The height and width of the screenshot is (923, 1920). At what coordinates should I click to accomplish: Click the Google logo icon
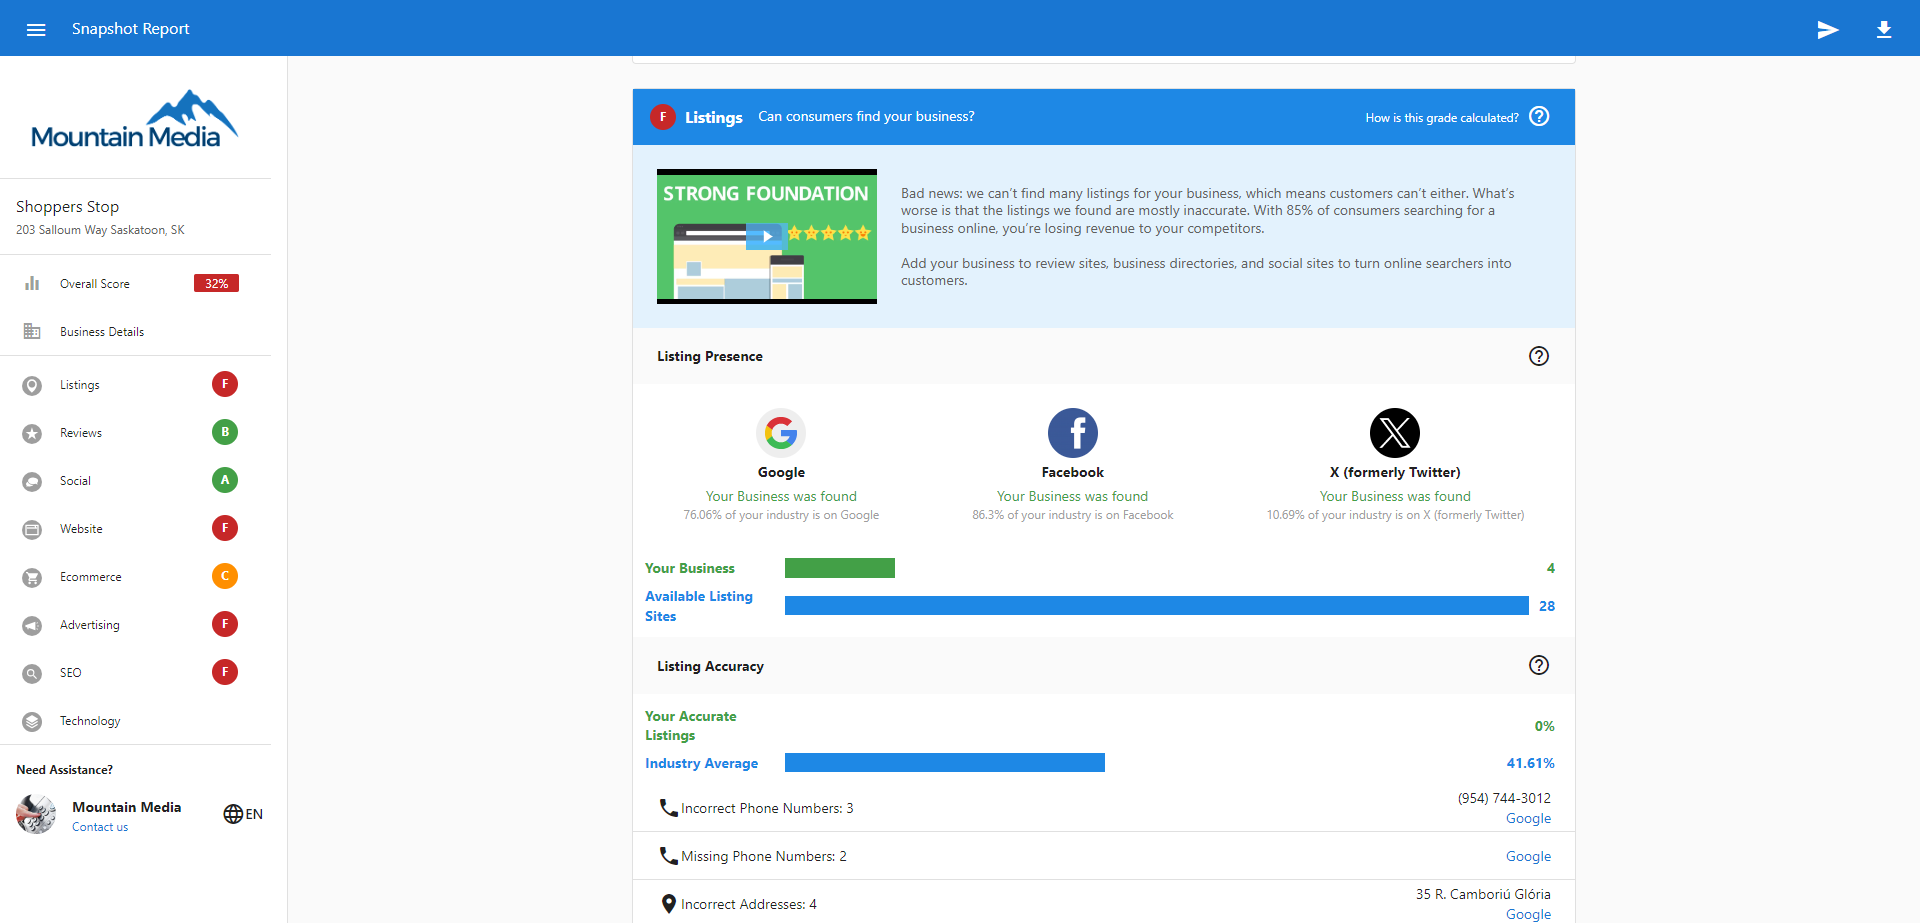[781, 433]
